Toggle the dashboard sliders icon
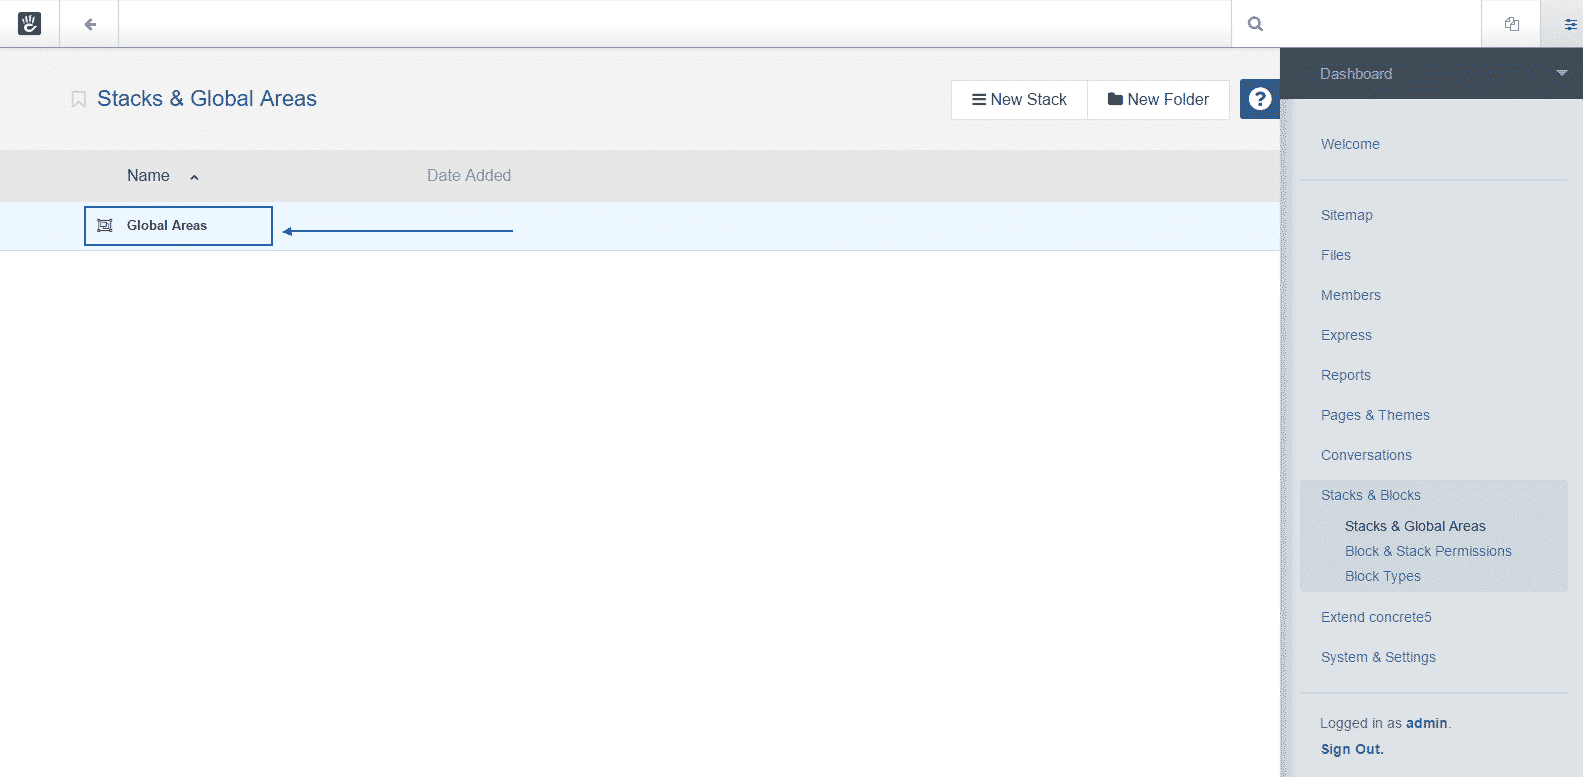 1571,24
